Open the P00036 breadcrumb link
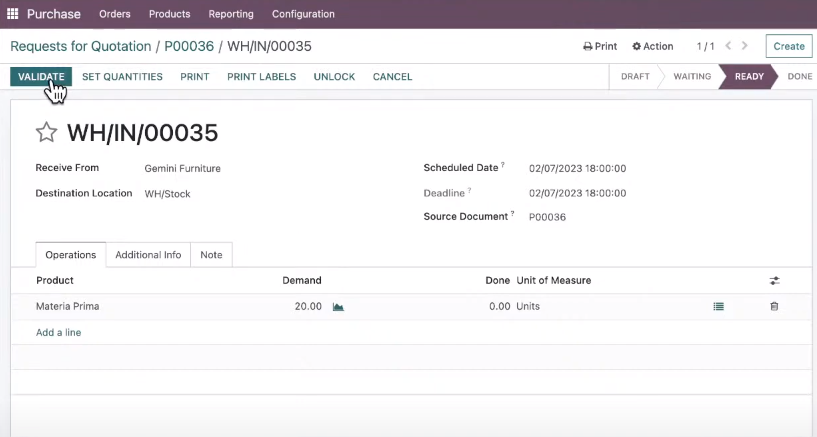 (x=189, y=46)
